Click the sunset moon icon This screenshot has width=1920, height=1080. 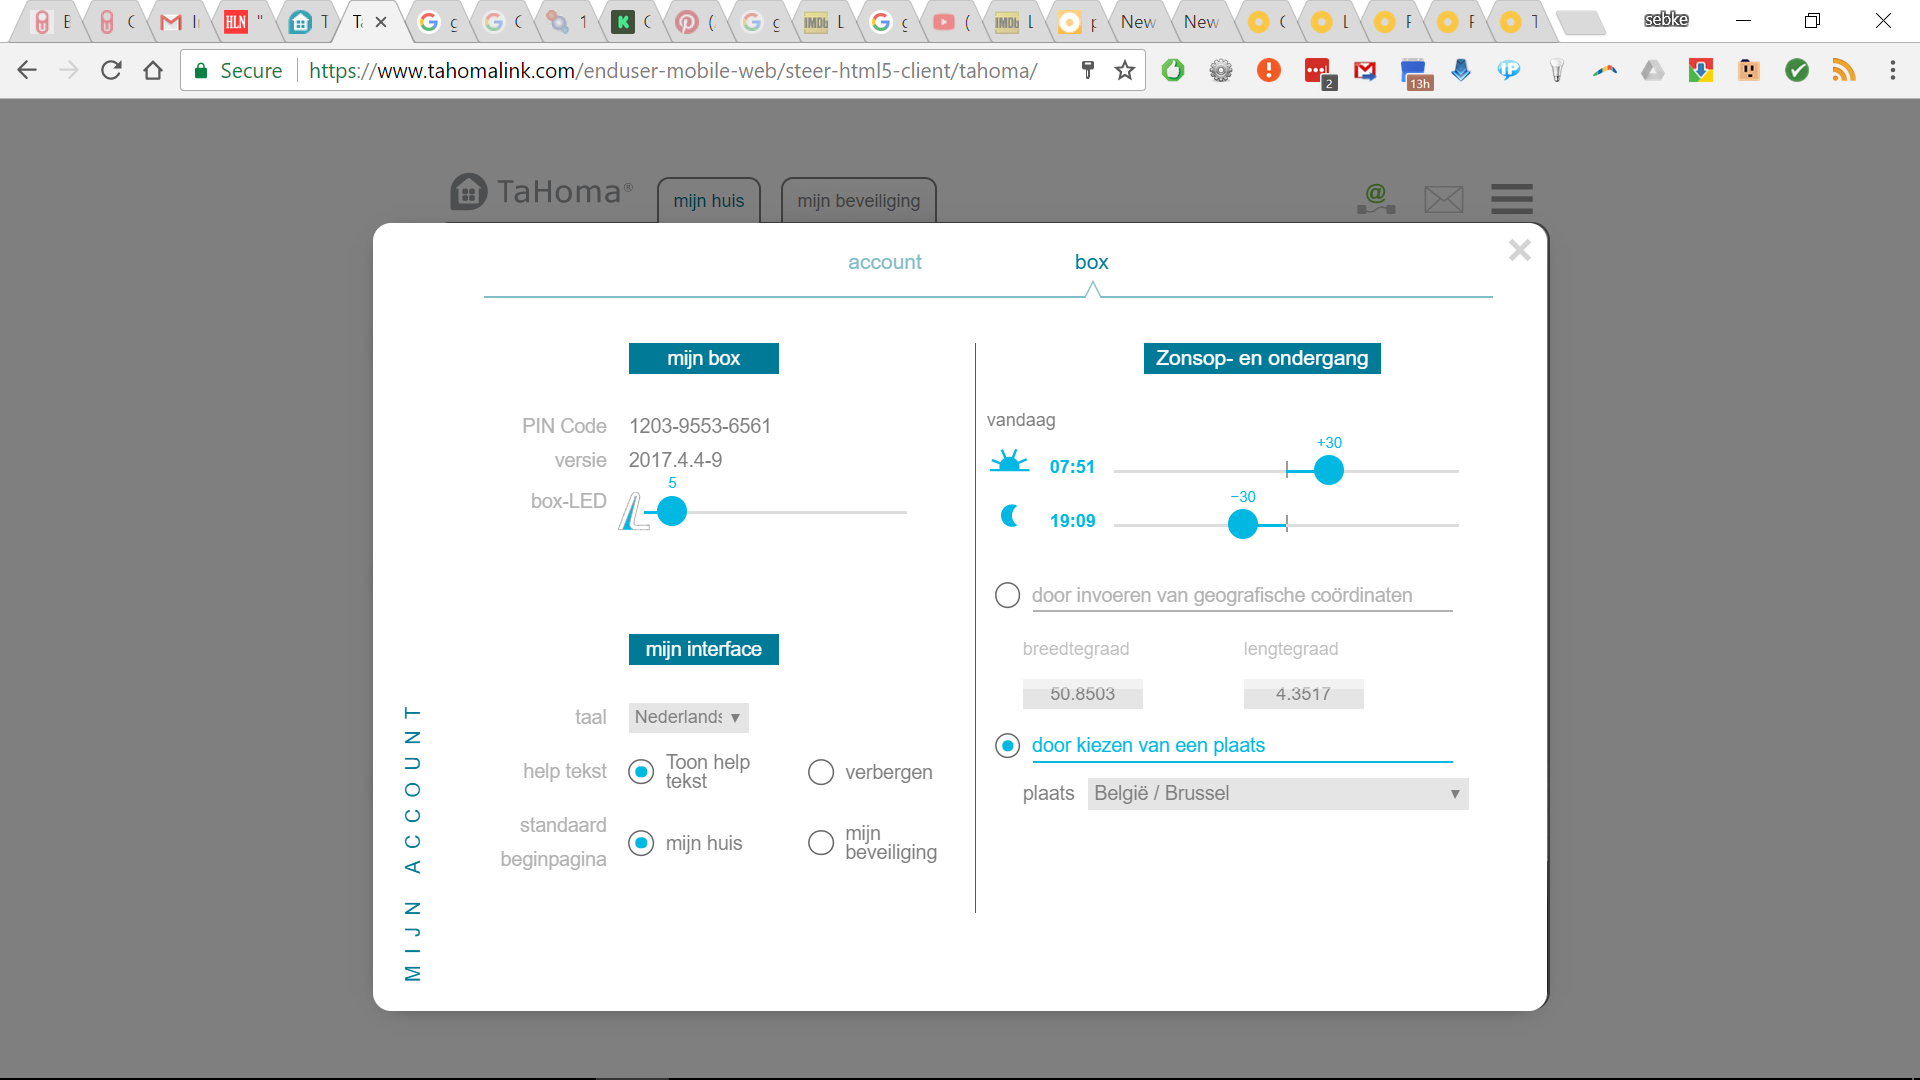pos(1010,516)
